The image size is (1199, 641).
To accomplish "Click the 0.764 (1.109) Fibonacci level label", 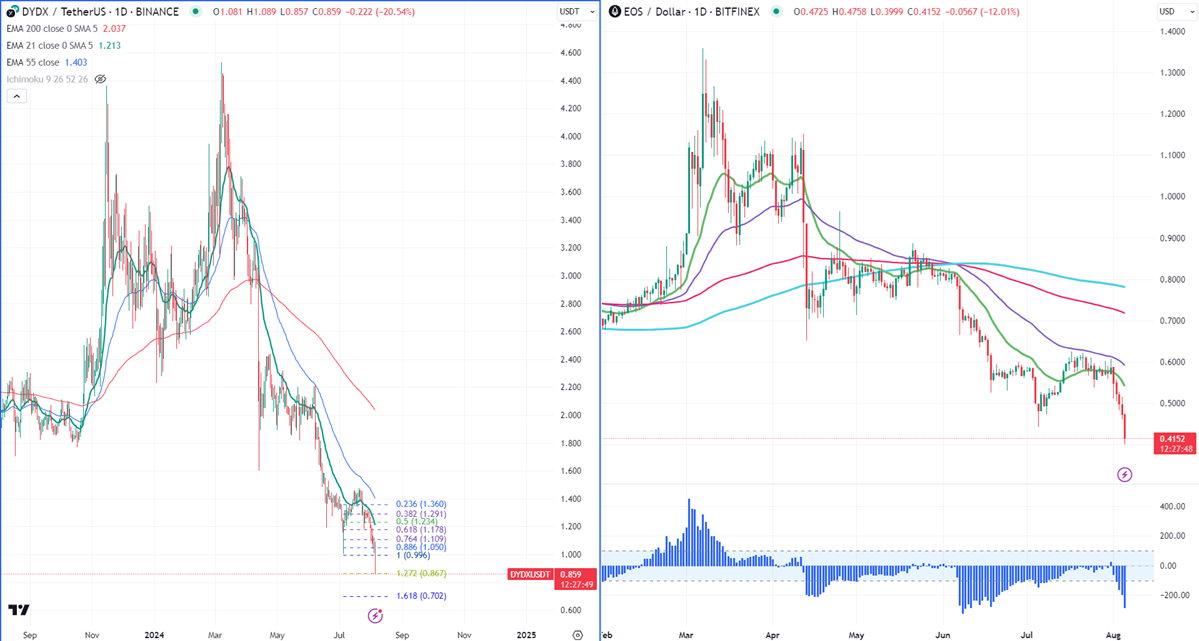I will coord(421,539).
